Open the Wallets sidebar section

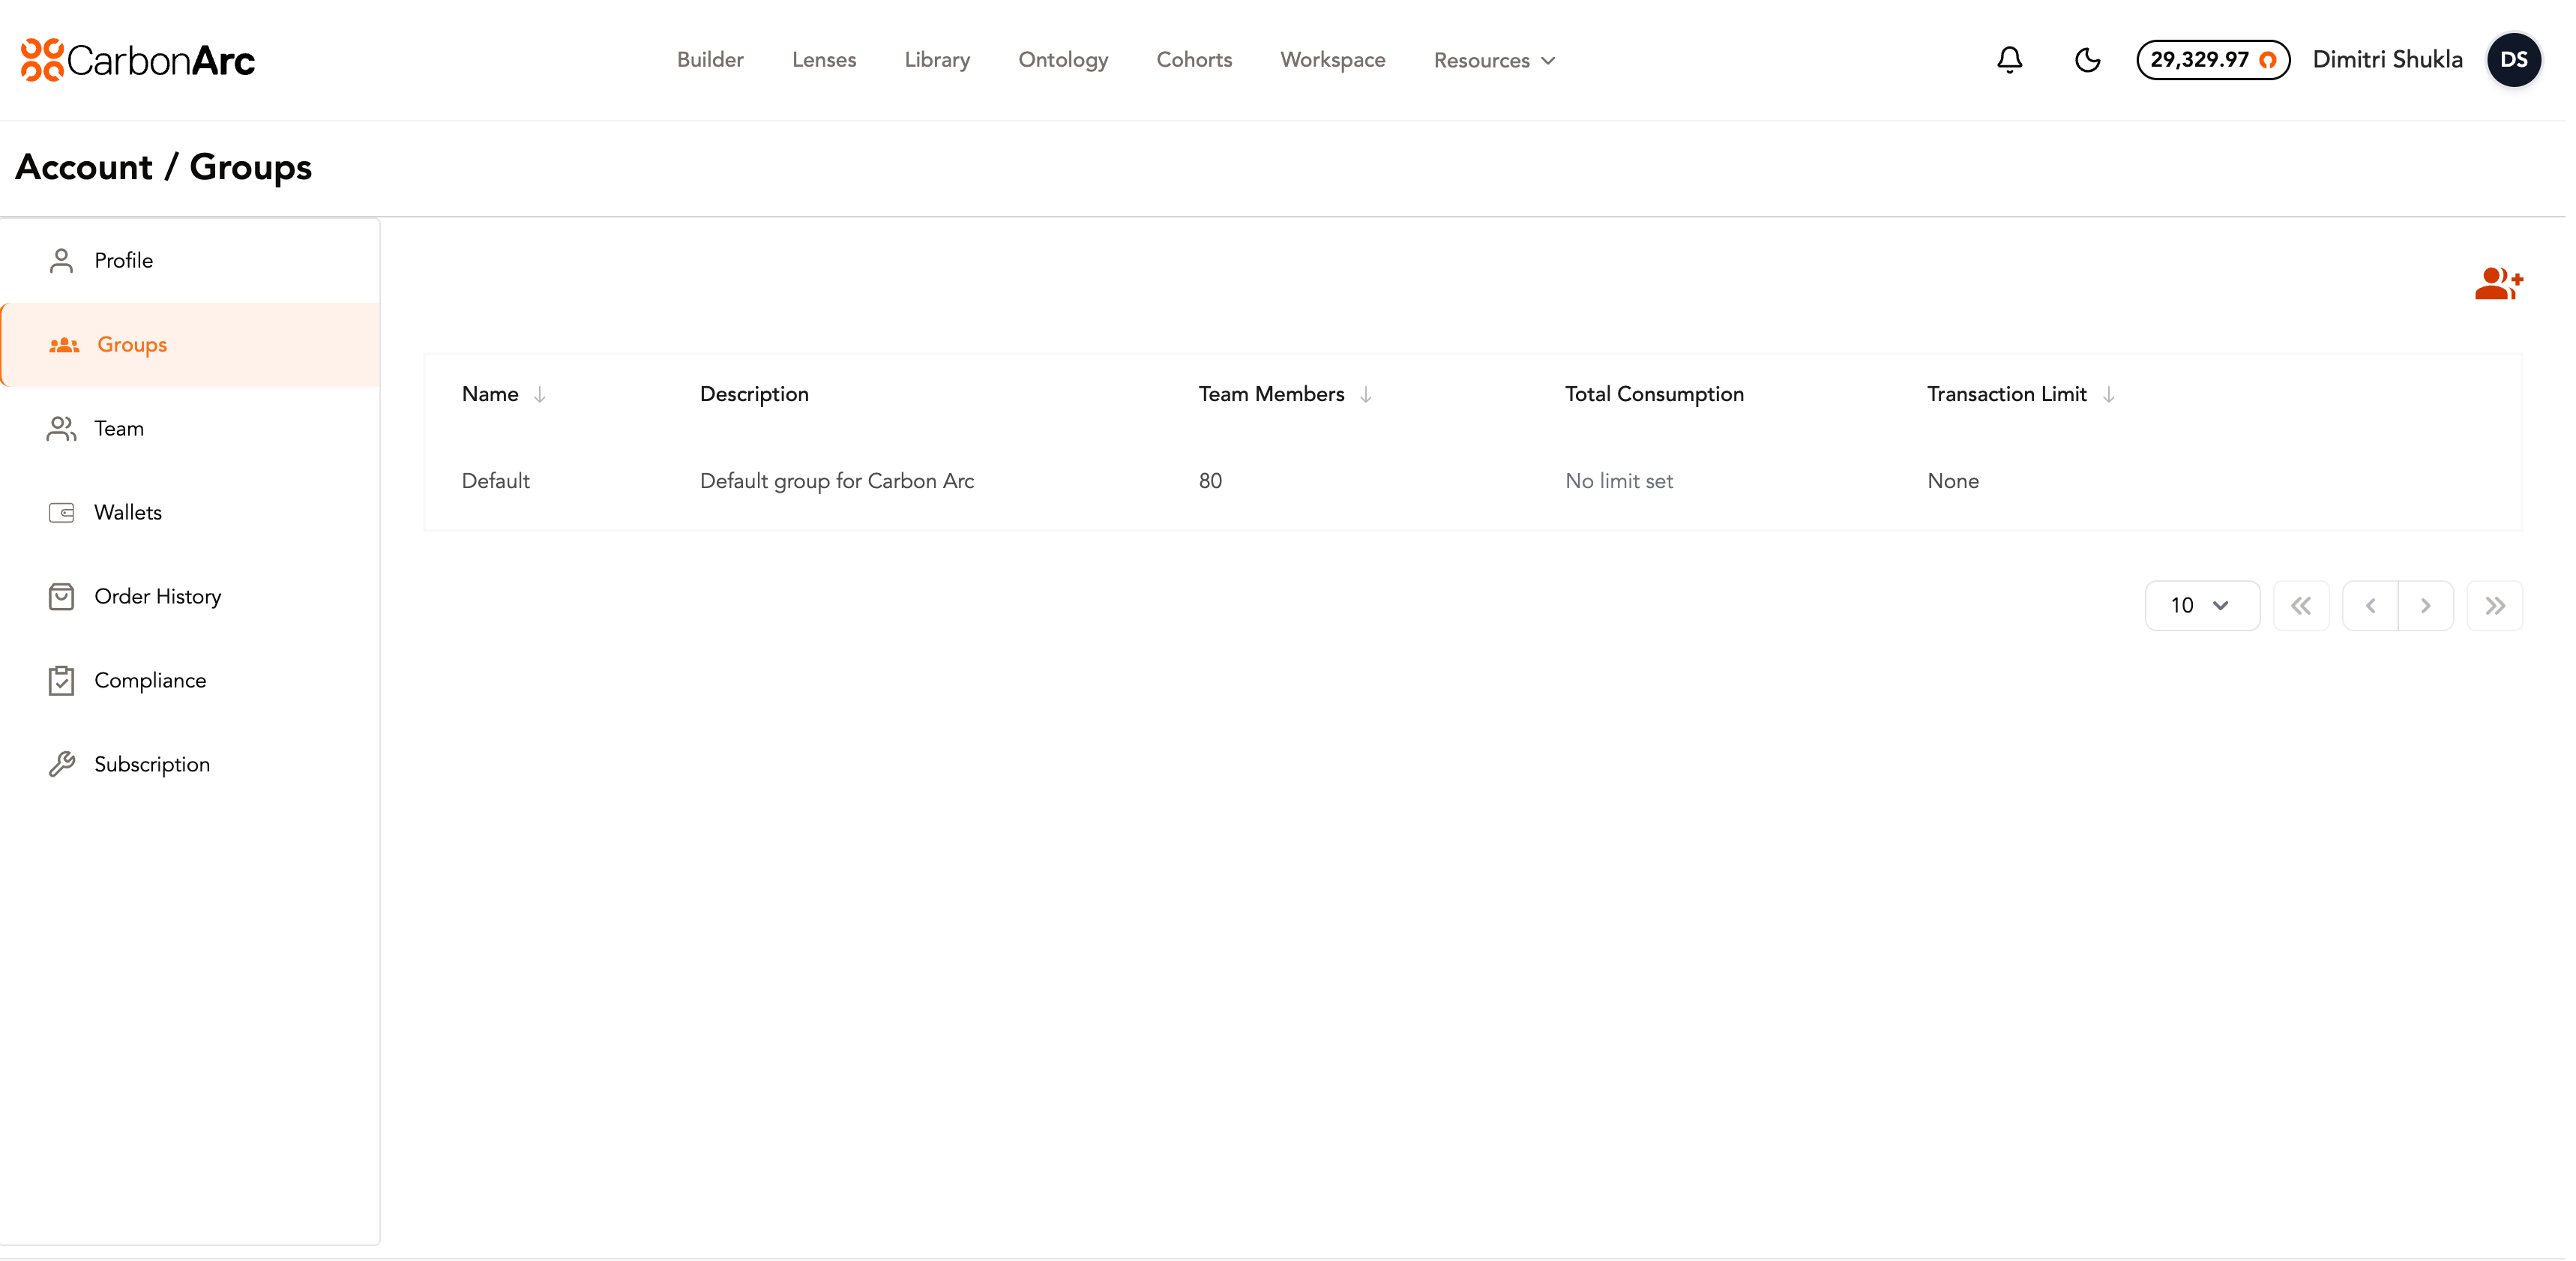tap(128, 512)
